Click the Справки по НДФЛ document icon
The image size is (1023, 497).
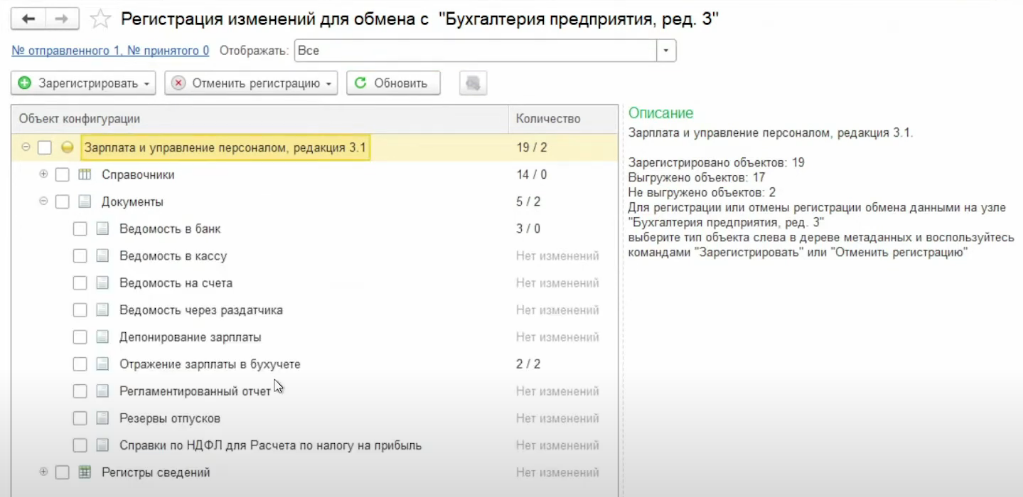[102, 445]
